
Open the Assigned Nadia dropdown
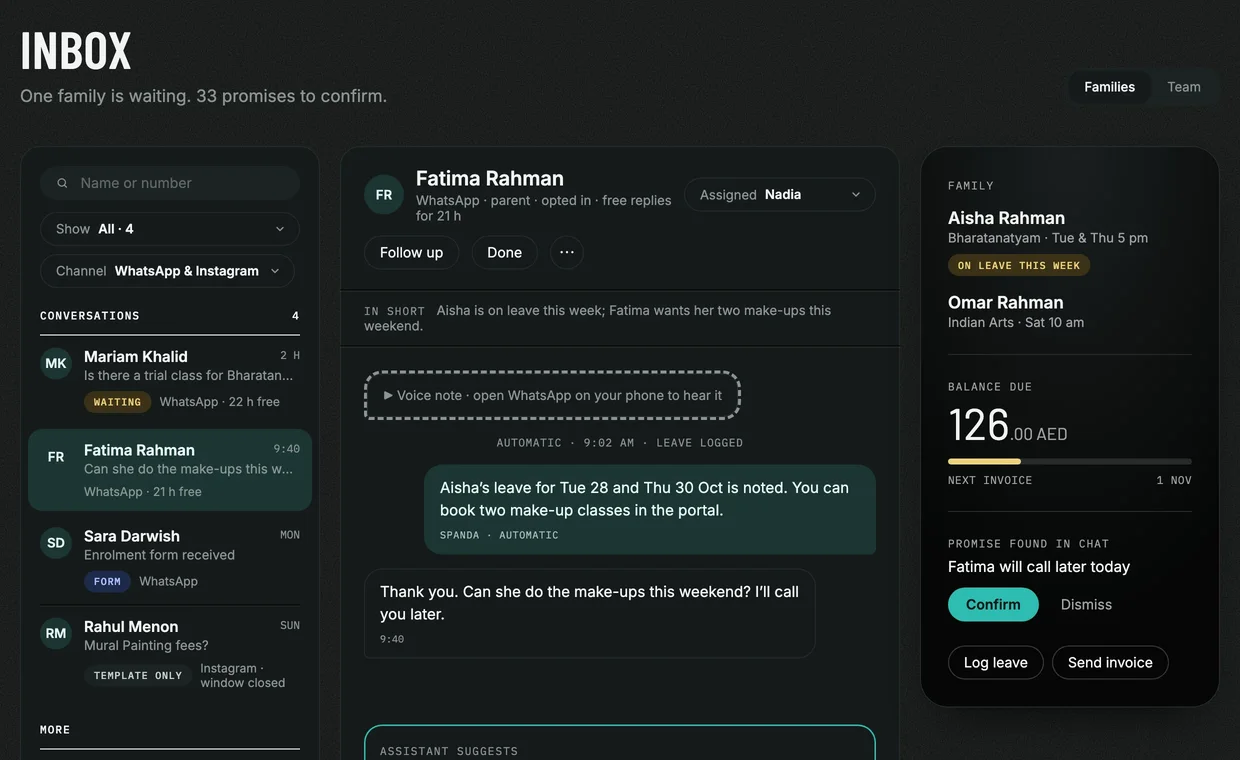coord(780,195)
